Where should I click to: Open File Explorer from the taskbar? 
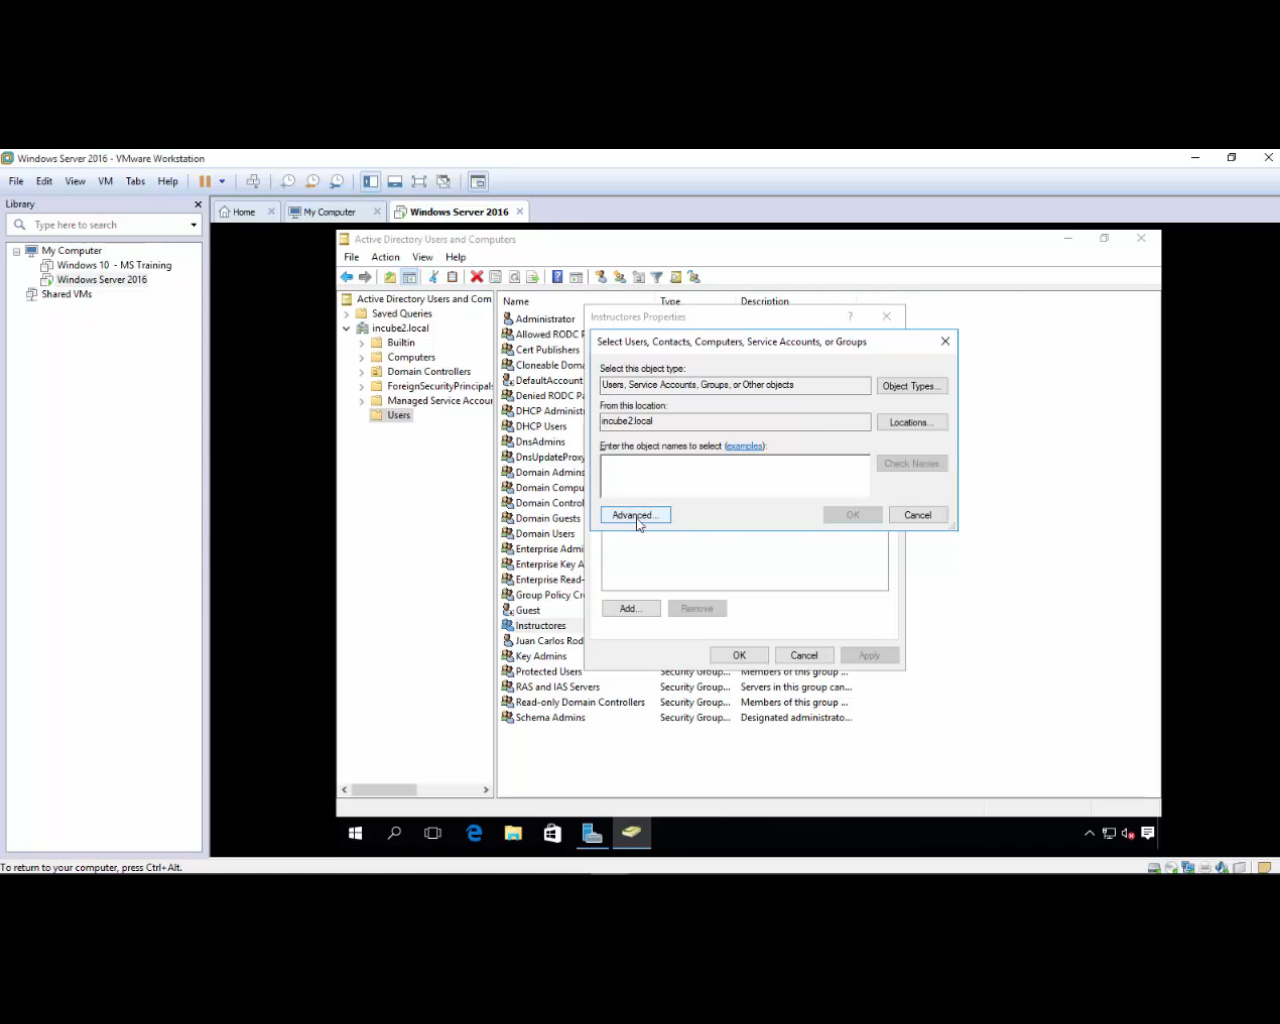coord(513,833)
